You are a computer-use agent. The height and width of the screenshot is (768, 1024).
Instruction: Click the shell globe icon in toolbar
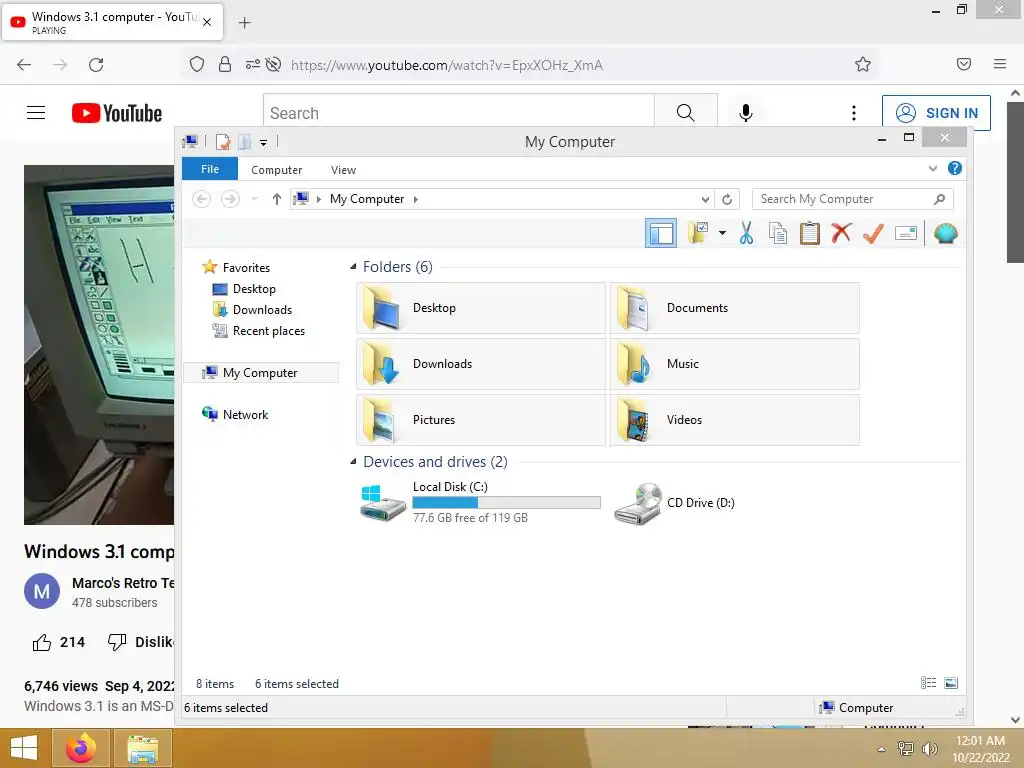point(946,233)
